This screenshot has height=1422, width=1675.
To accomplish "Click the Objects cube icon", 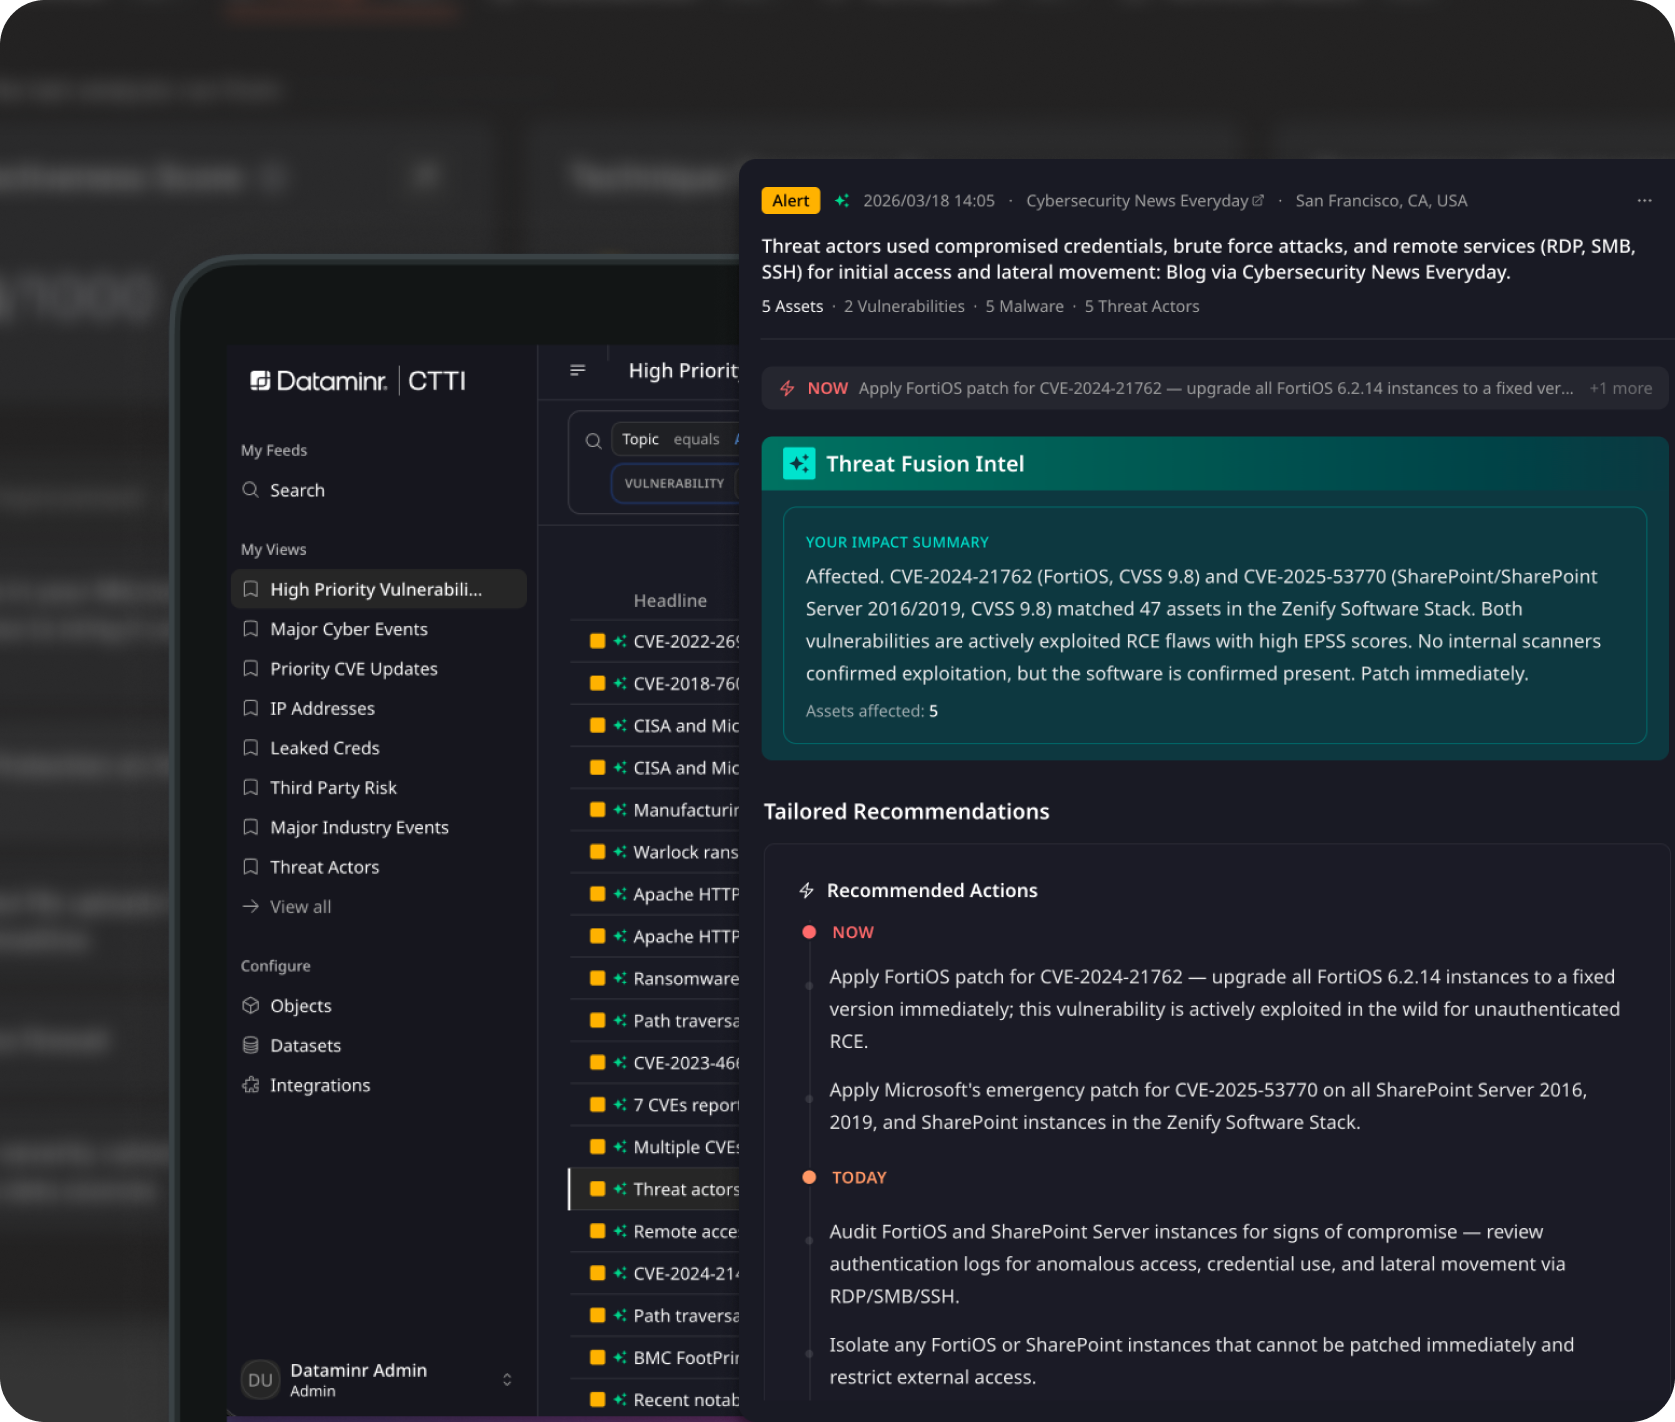I will [251, 1006].
